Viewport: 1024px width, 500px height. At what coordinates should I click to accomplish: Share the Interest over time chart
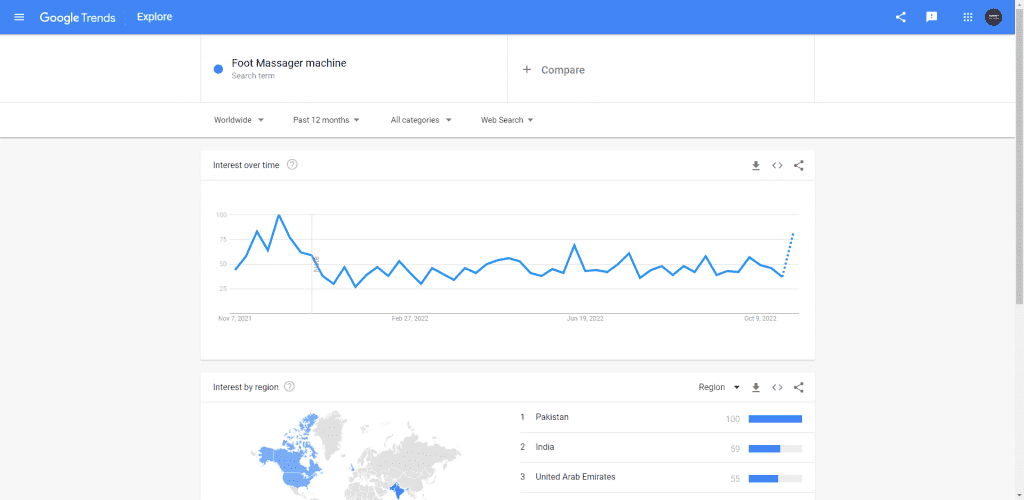click(x=798, y=165)
